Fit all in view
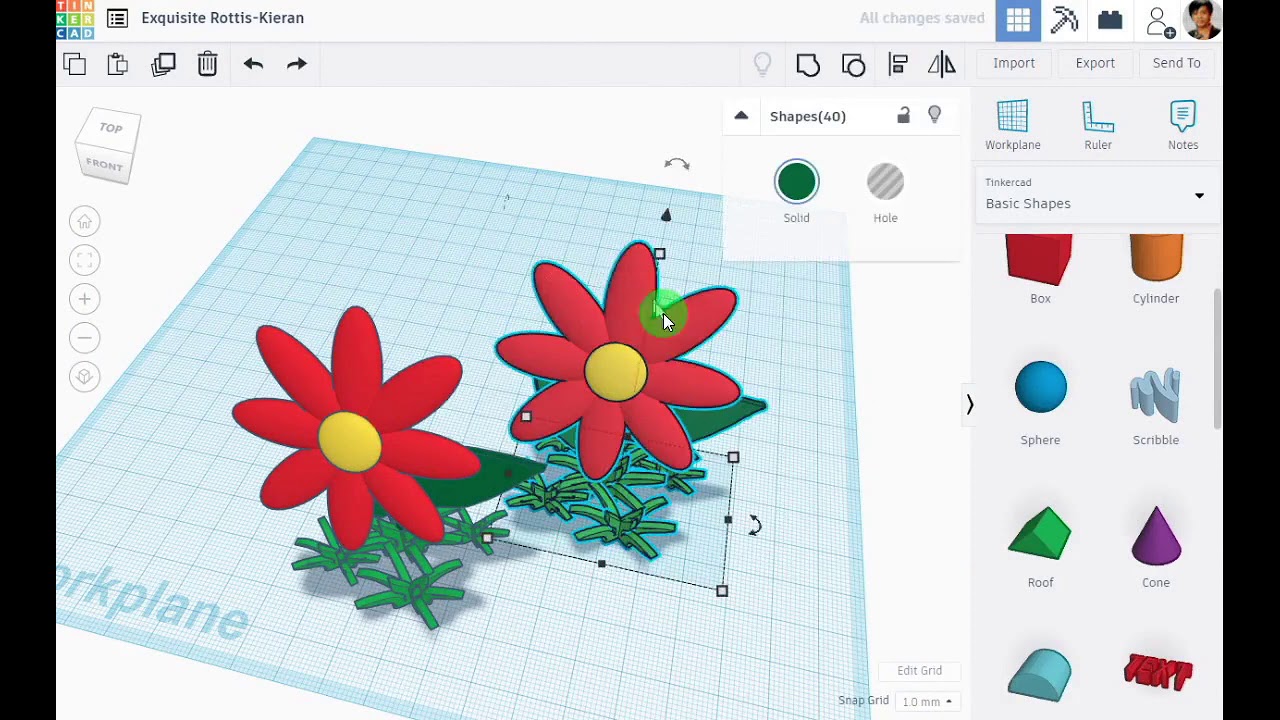This screenshot has width=1280, height=720. pyautogui.click(x=85, y=261)
